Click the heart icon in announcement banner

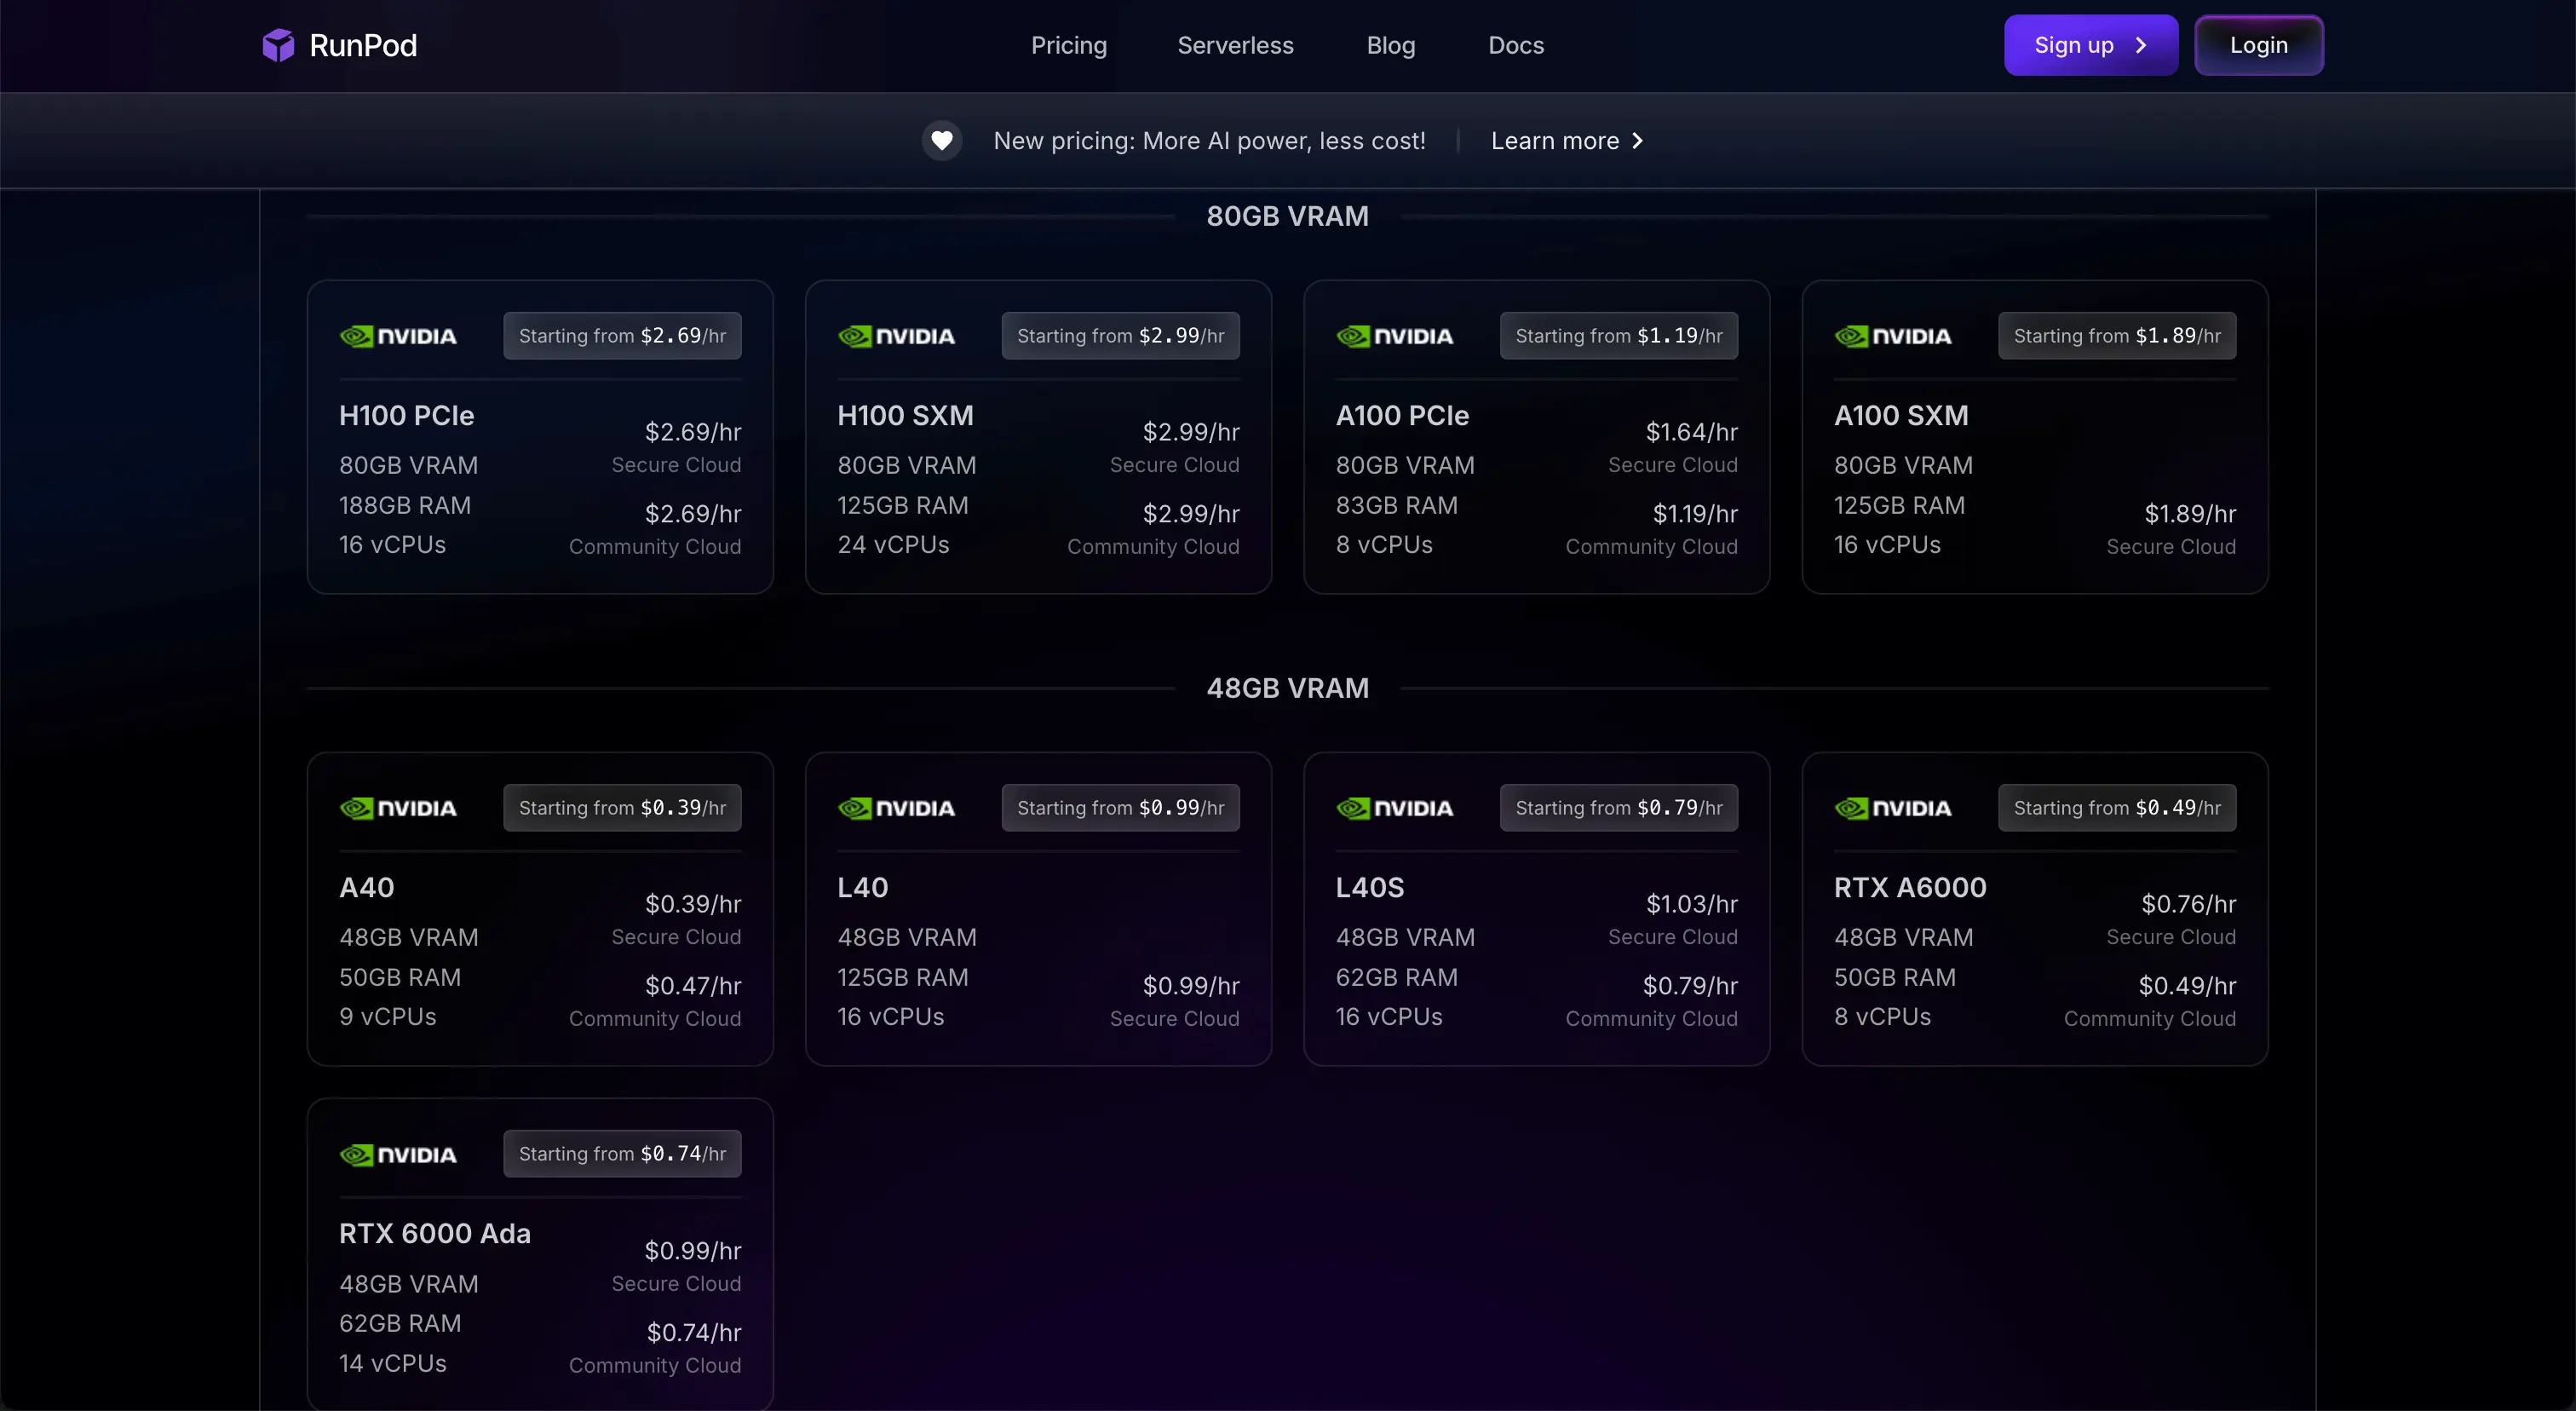coord(941,141)
